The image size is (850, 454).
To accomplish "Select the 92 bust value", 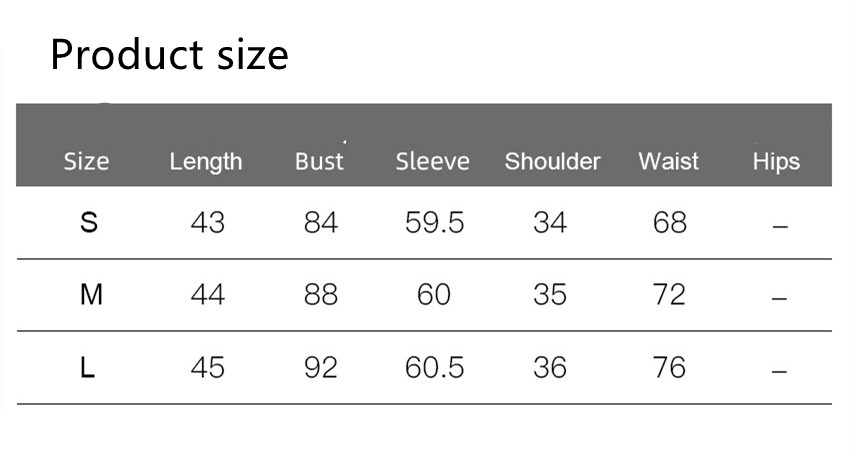I will point(321,368).
